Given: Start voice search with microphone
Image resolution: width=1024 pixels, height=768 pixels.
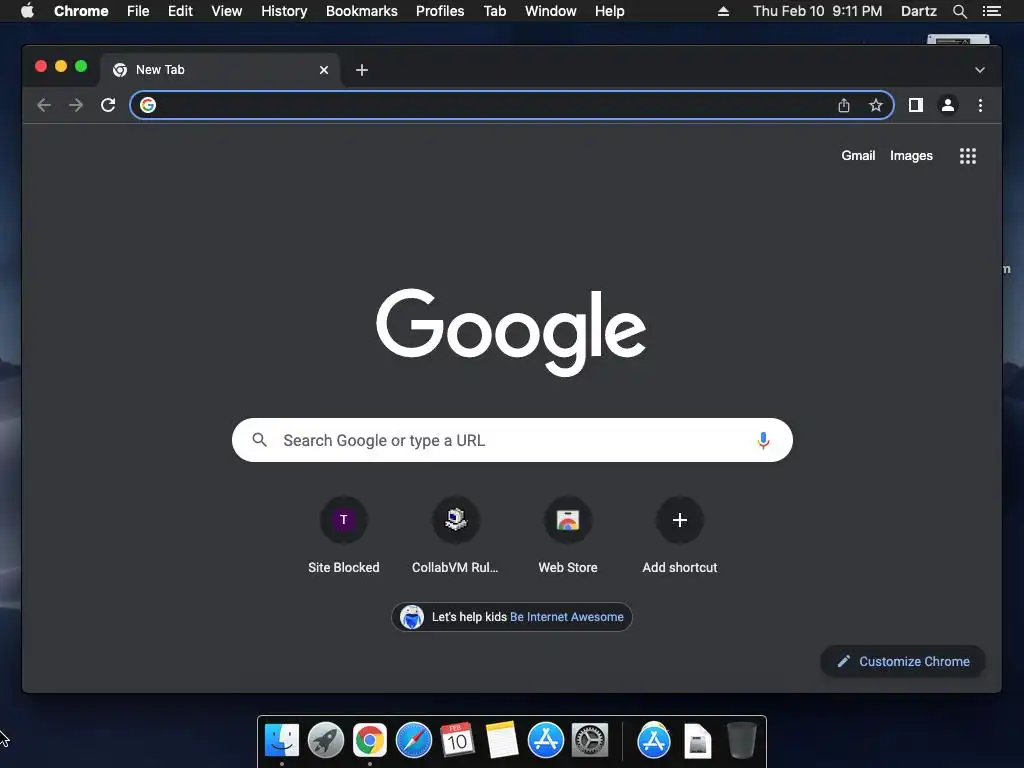Looking at the screenshot, I should (763, 440).
